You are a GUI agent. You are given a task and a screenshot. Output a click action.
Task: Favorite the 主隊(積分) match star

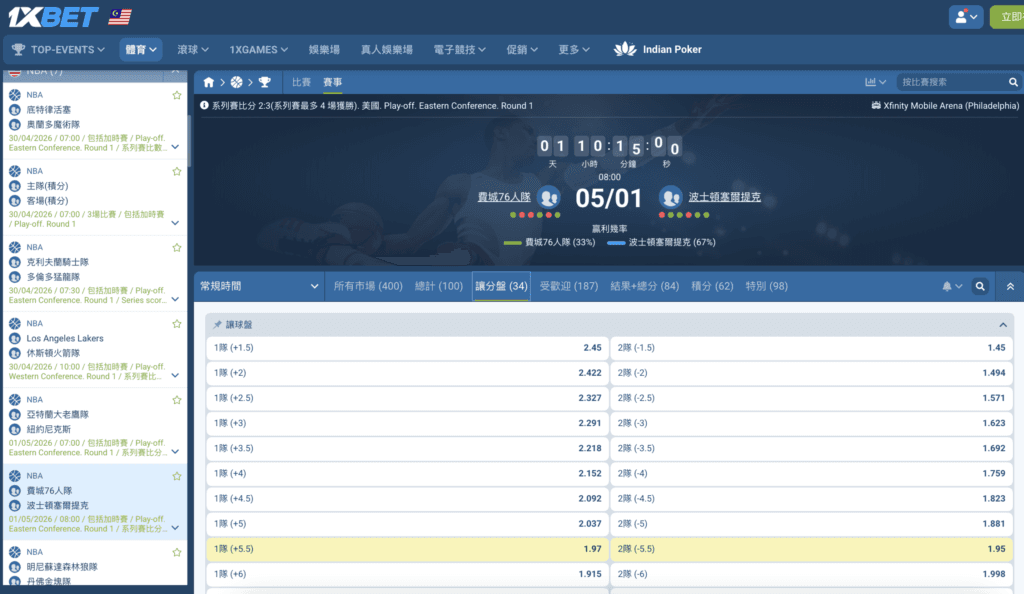click(176, 172)
